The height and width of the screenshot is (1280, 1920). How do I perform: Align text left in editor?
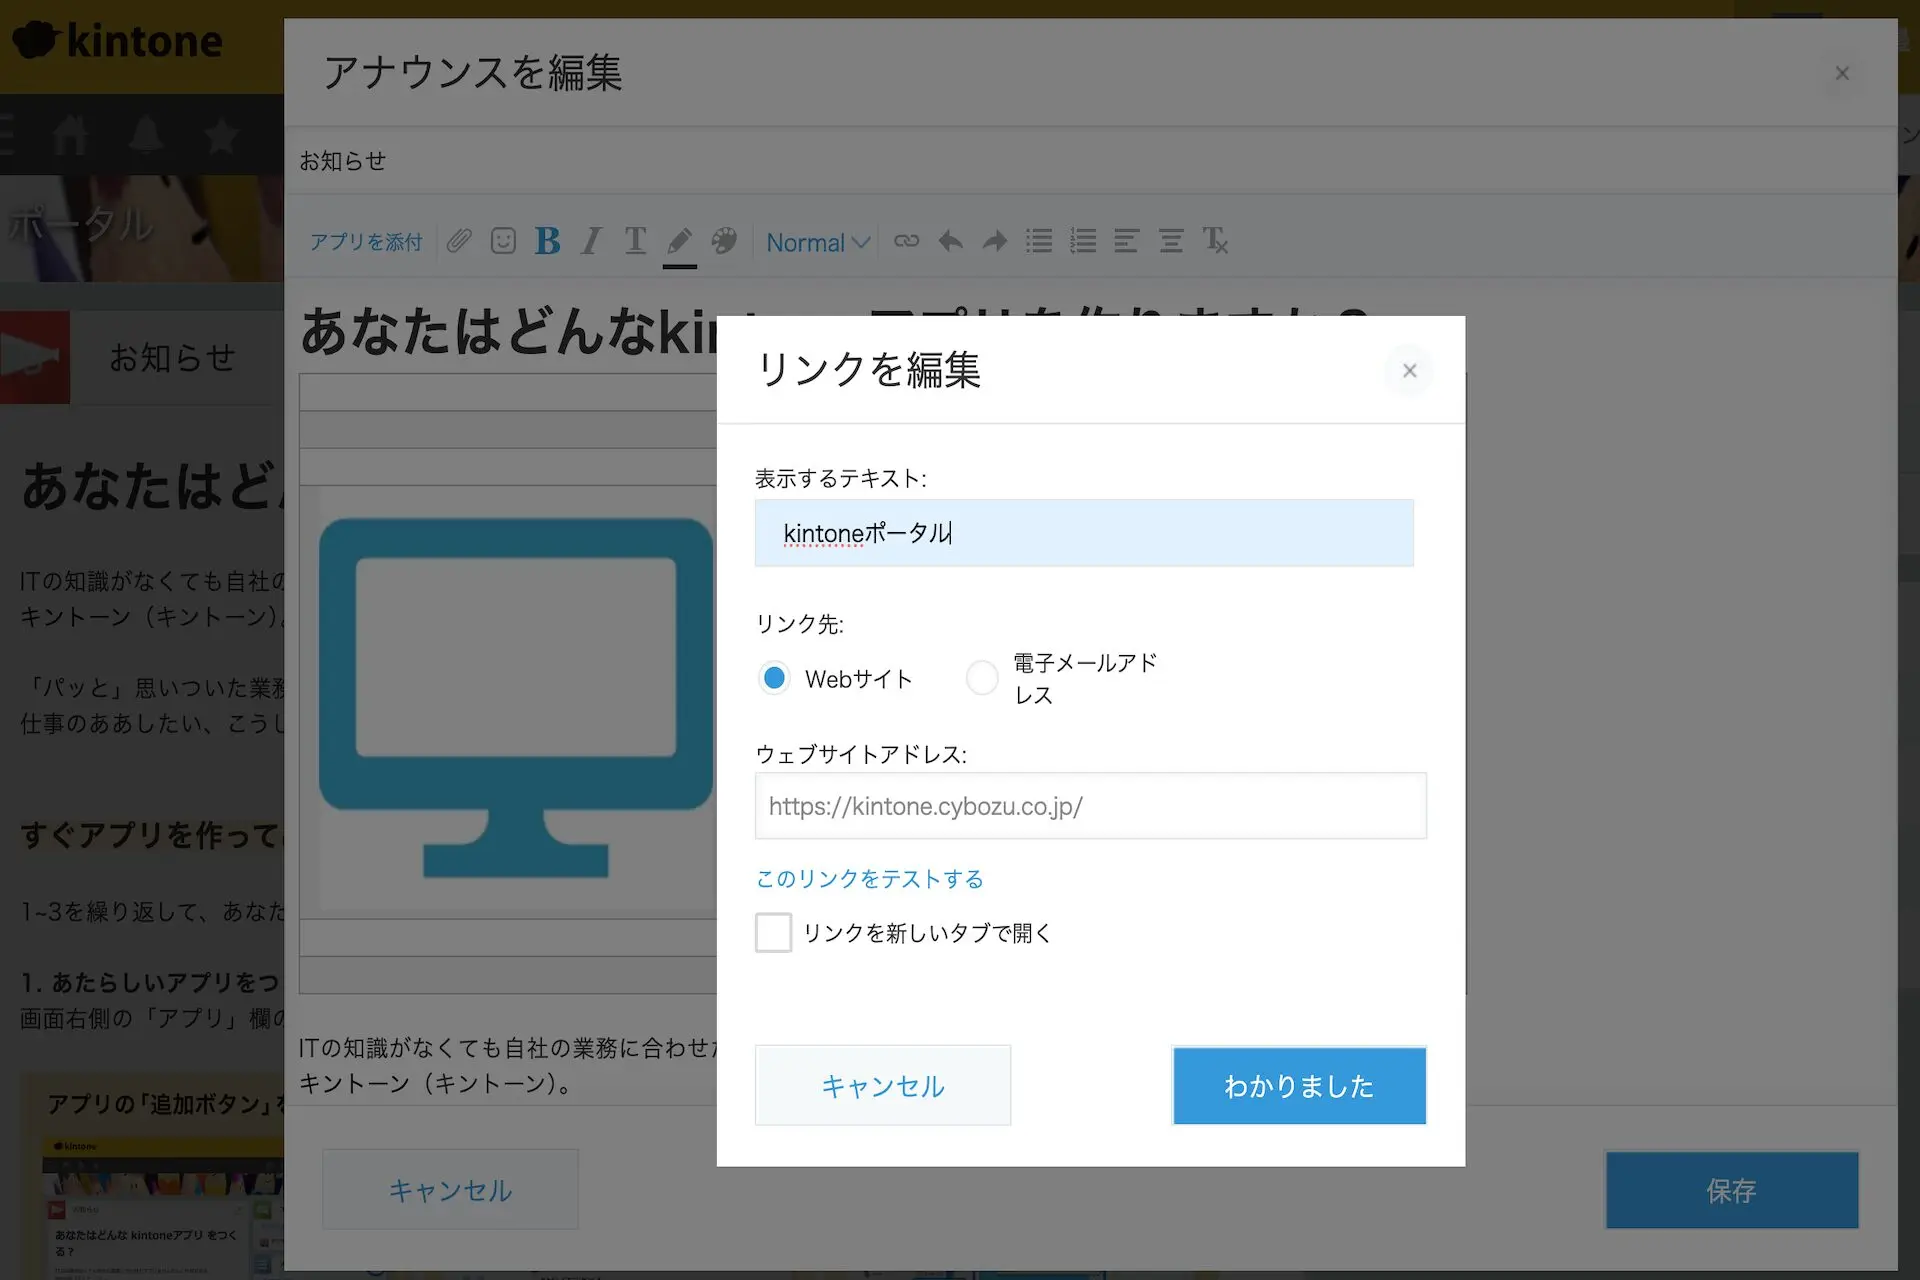coord(1127,241)
